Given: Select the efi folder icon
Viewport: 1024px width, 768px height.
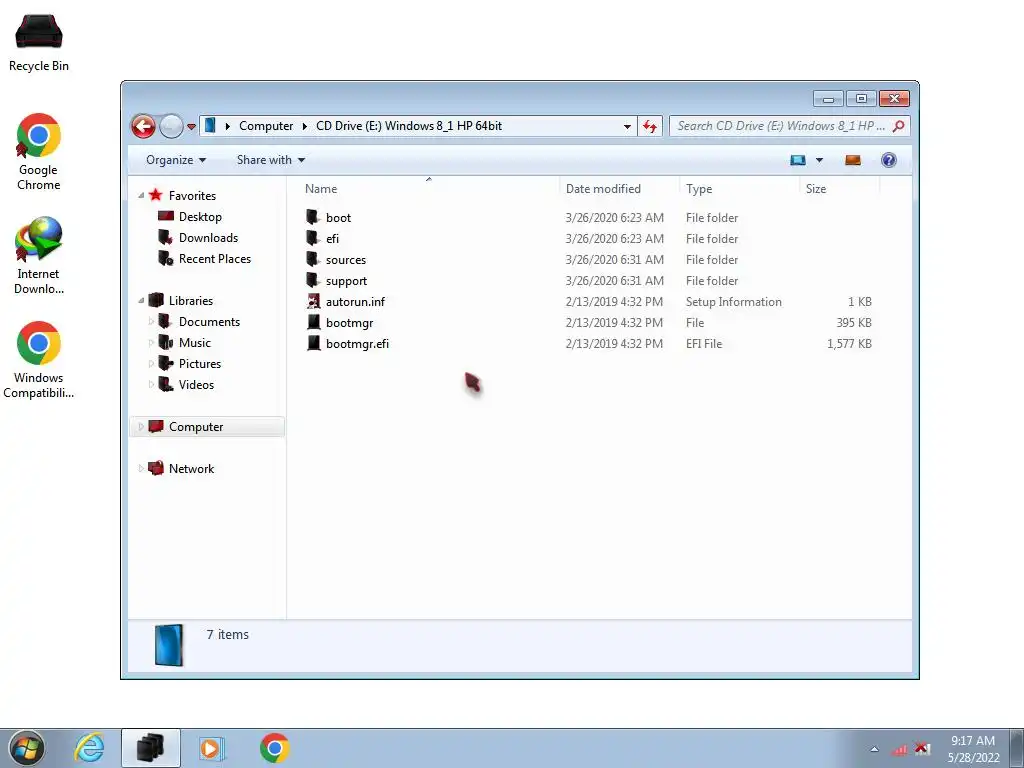Looking at the screenshot, I should [x=313, y=238].
